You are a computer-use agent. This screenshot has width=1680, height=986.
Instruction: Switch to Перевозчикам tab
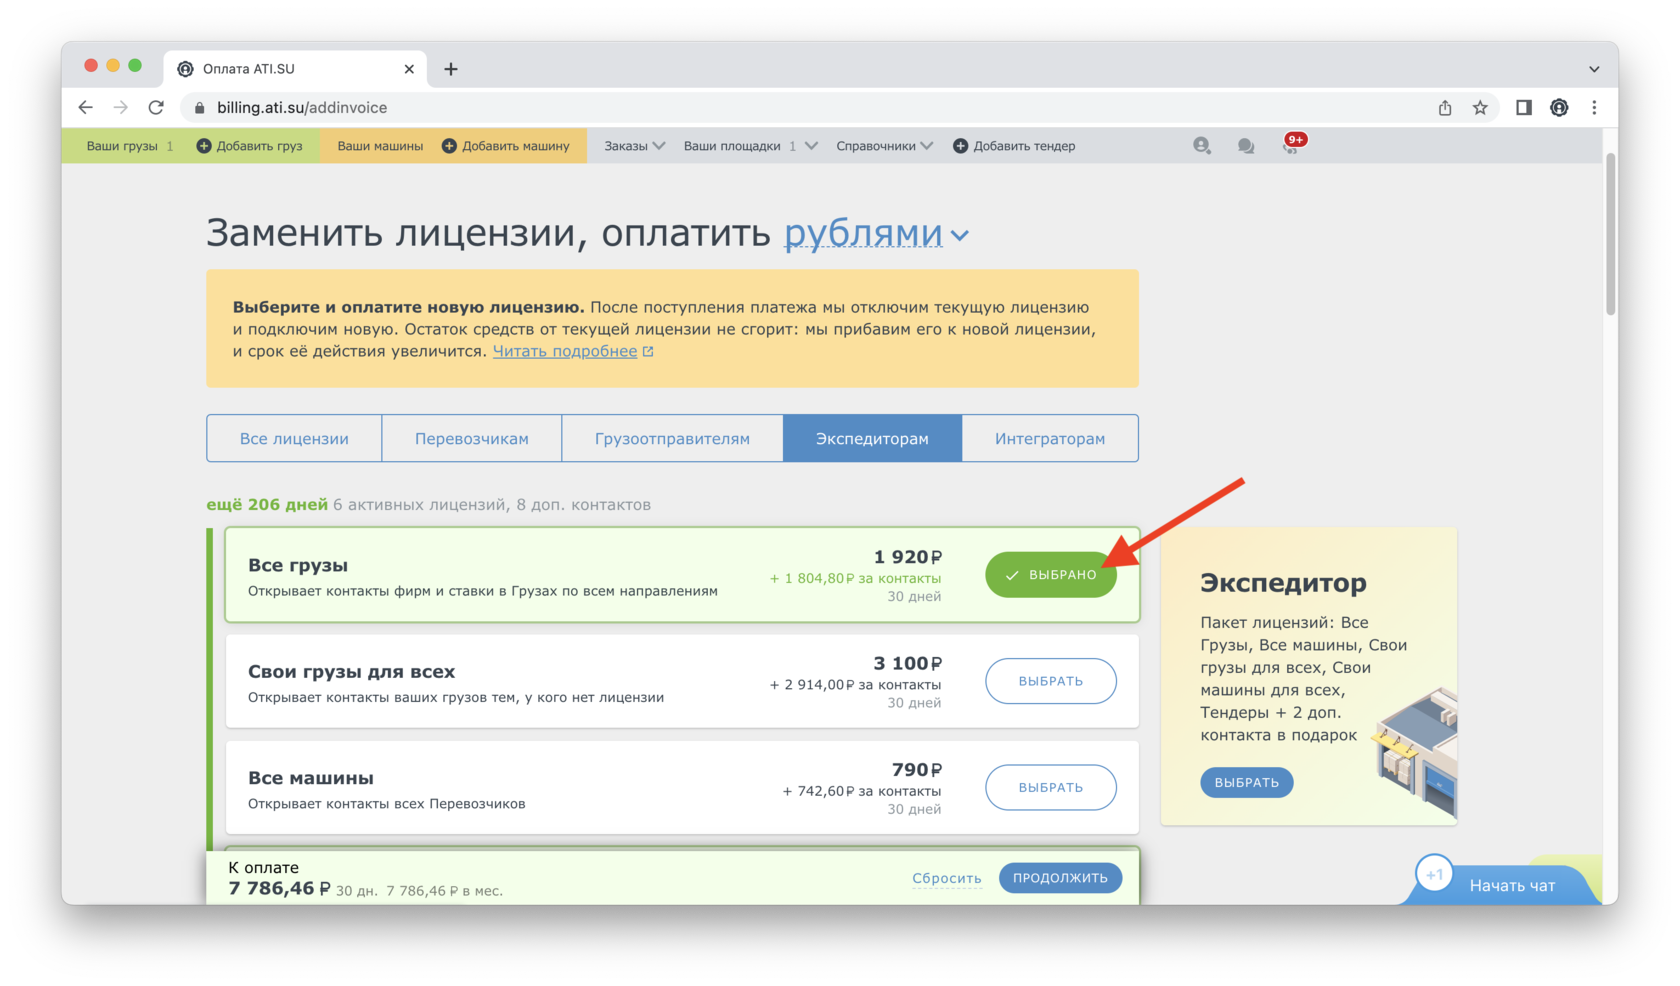pos(472,438)
